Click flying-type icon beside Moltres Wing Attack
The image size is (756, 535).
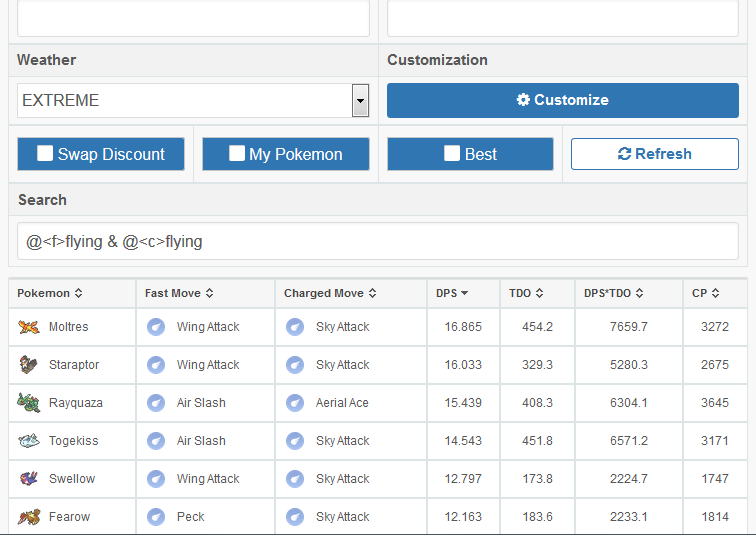[x=156, y=327]
